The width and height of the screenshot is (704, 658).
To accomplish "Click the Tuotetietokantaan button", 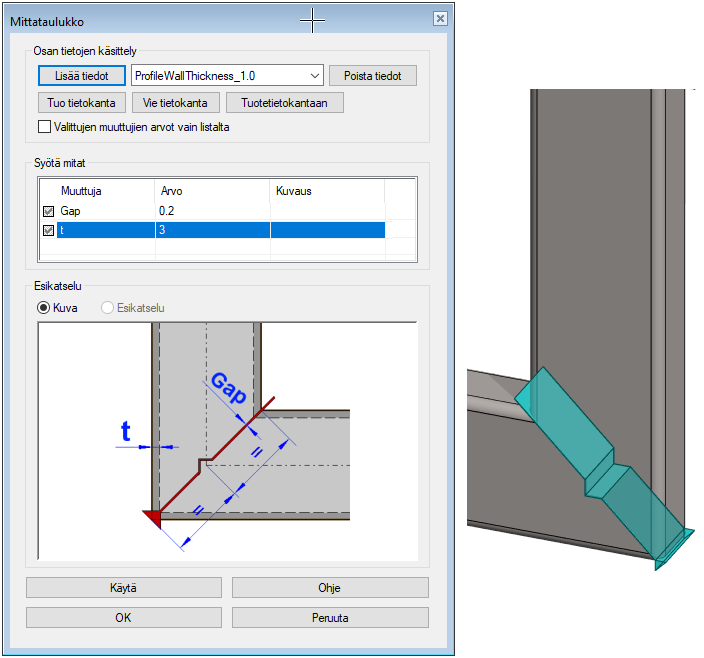I will coord(284,103).
